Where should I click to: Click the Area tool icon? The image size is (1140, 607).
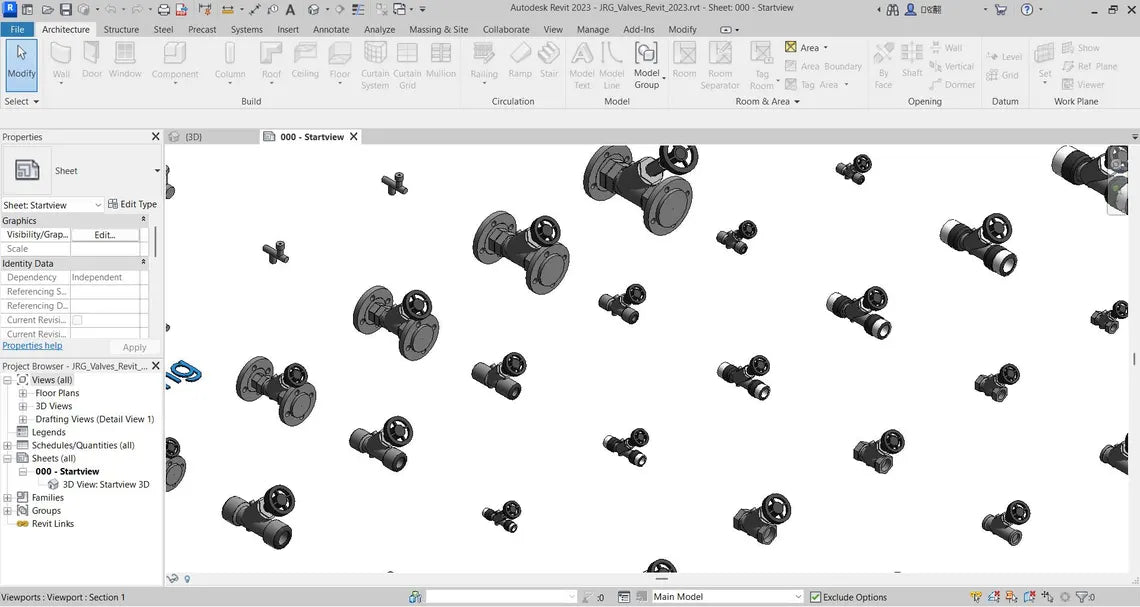791,47
